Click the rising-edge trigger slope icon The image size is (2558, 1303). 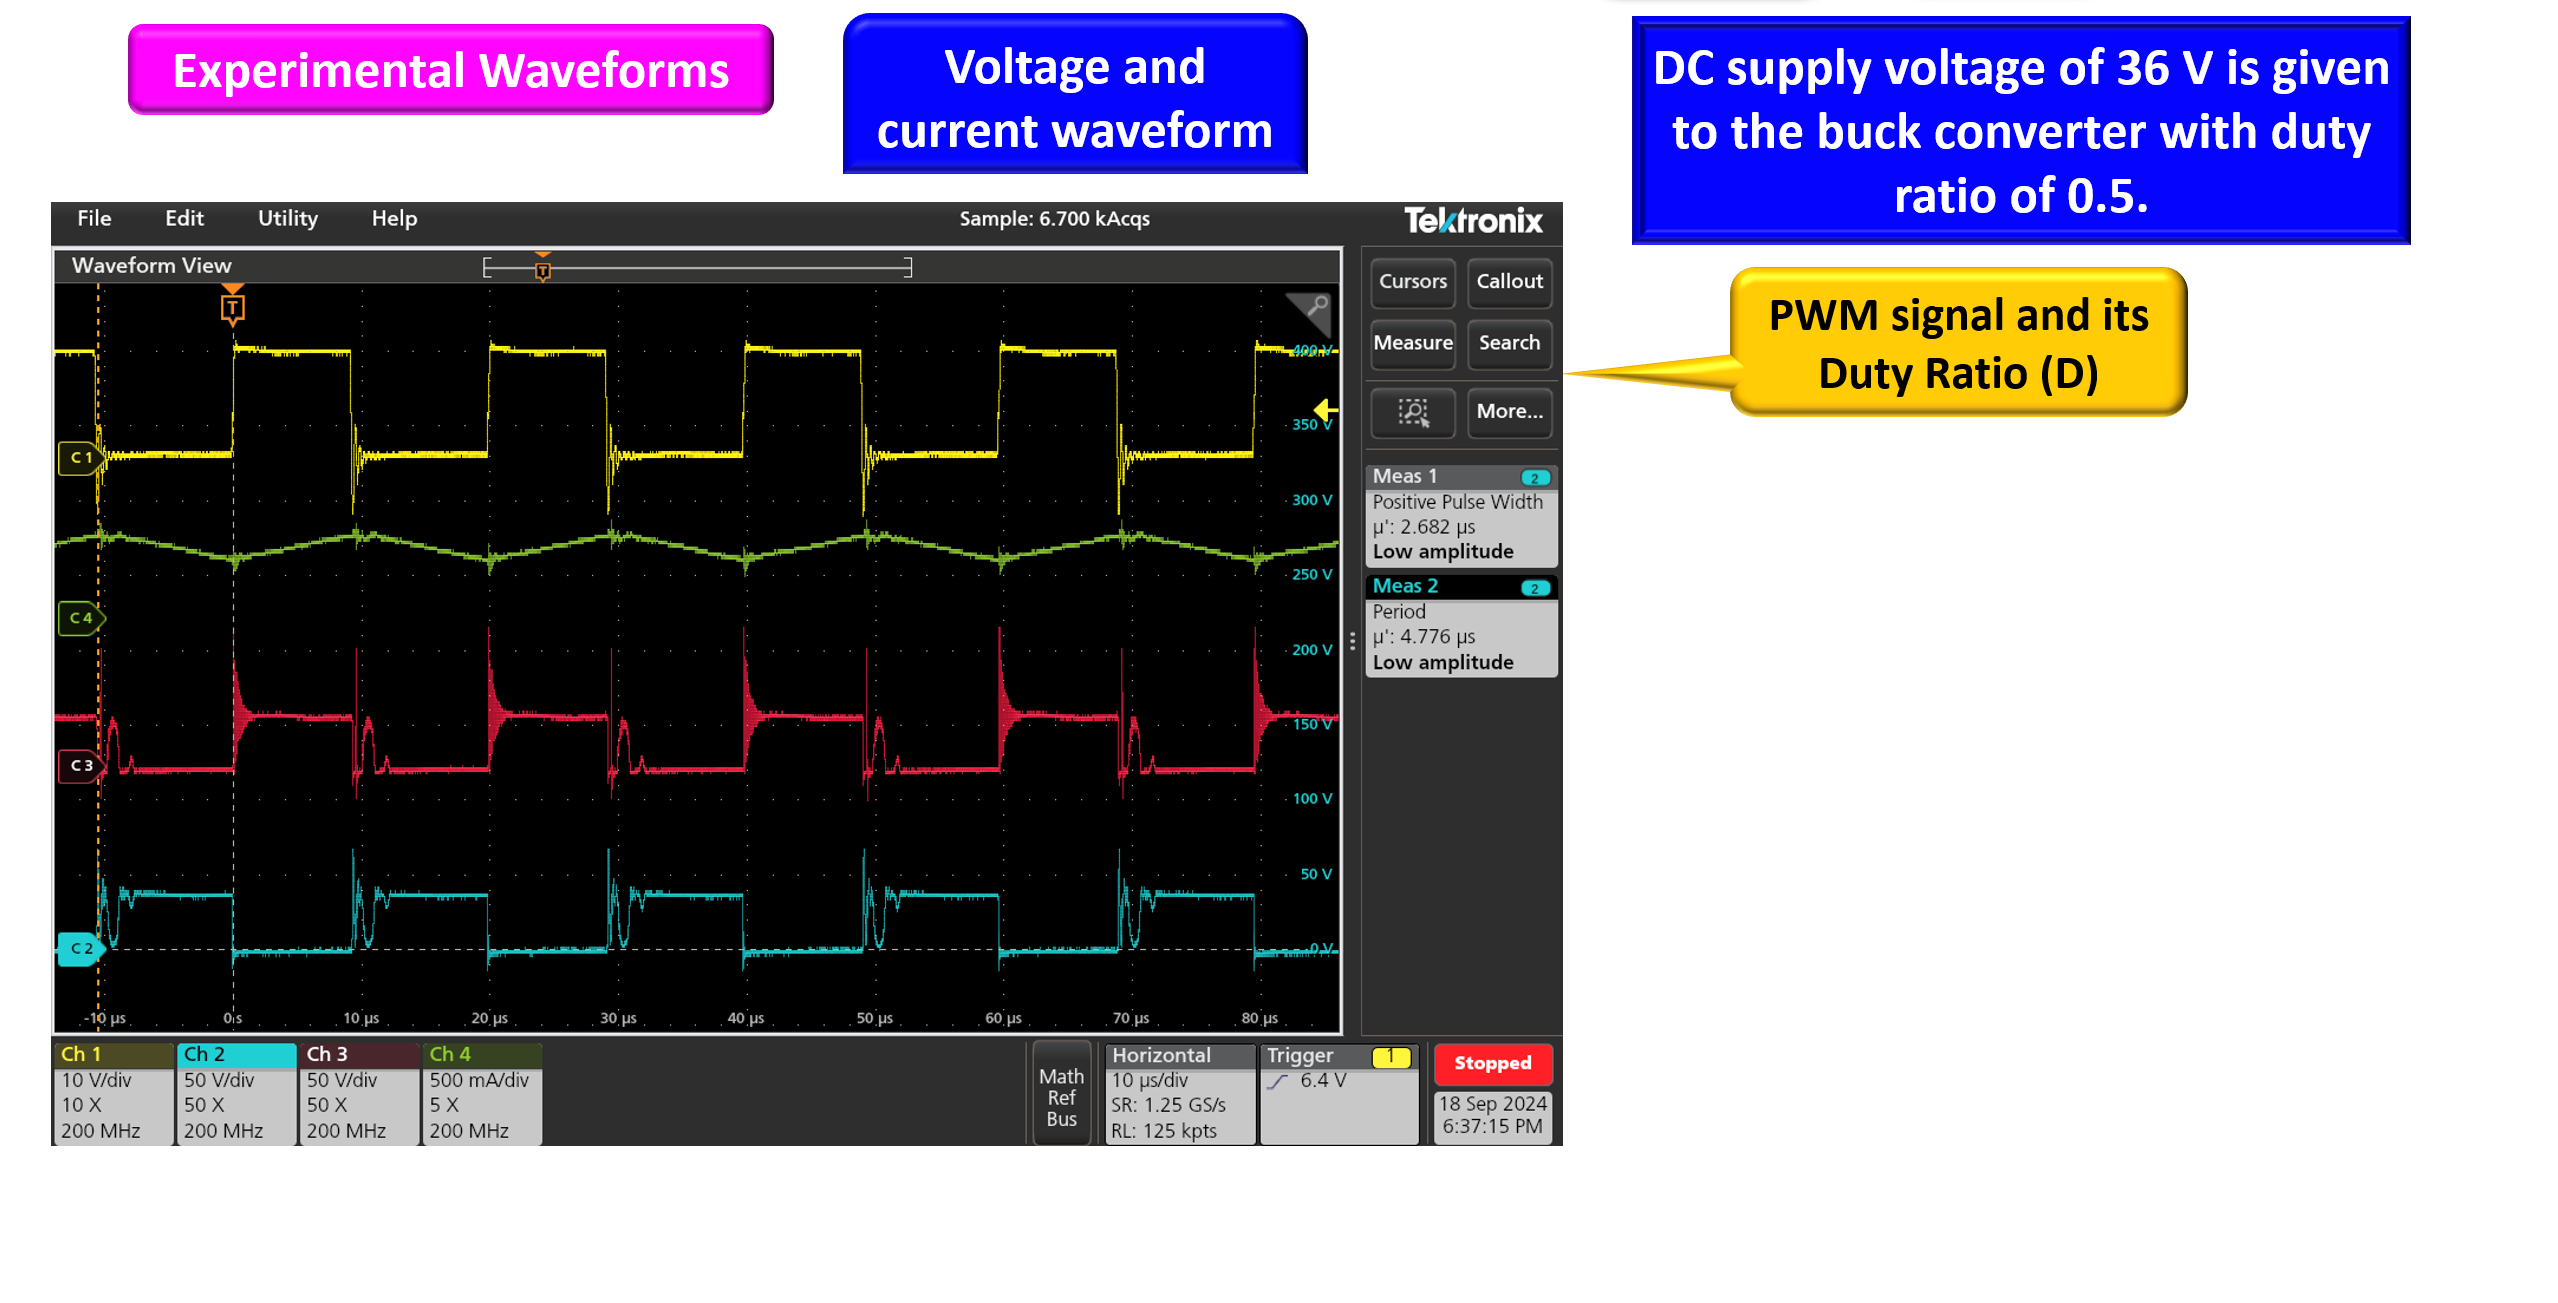[1277, 1081]
